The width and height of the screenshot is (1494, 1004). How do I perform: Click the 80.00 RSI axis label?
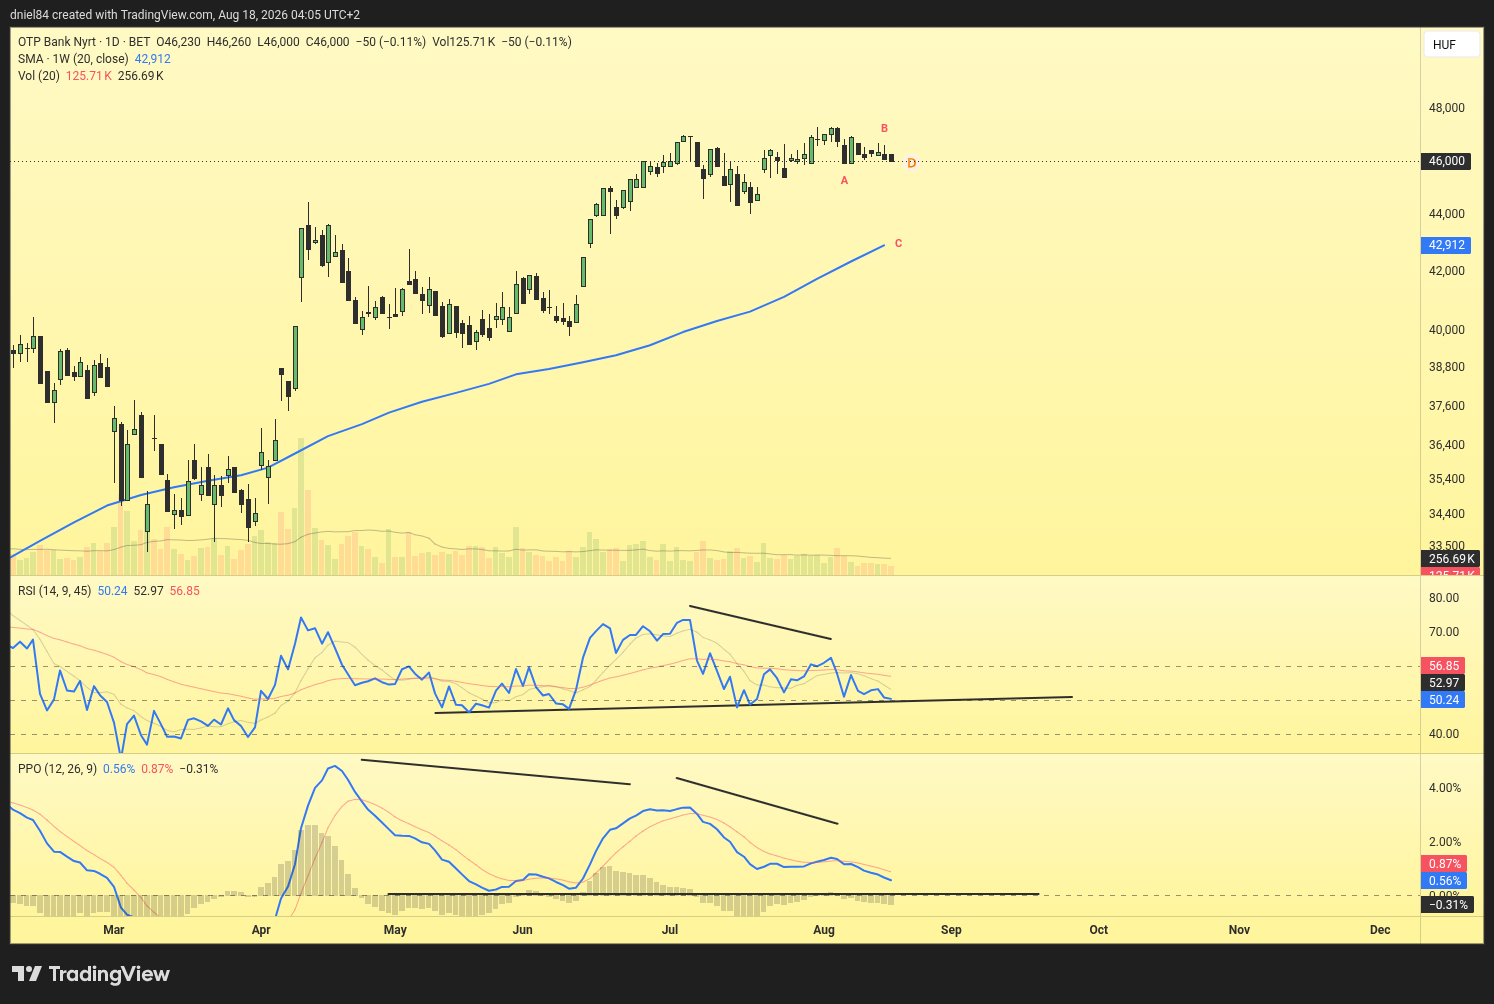point(1444,598)
